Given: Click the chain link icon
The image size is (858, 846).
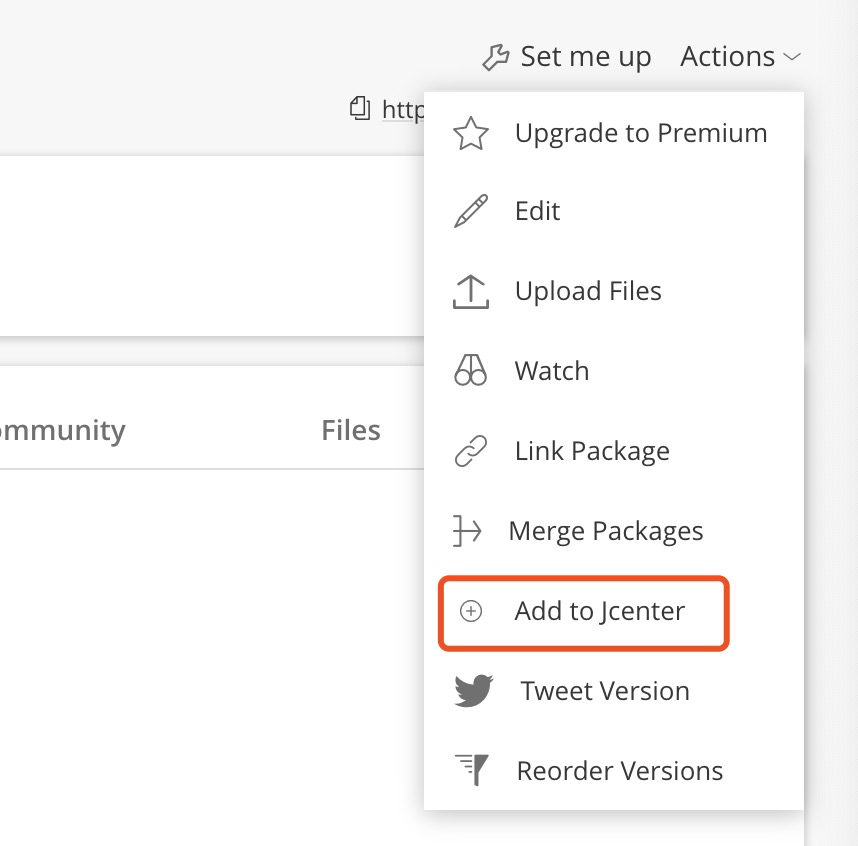Looking at the screenshot, I should (x=471, y=451).
